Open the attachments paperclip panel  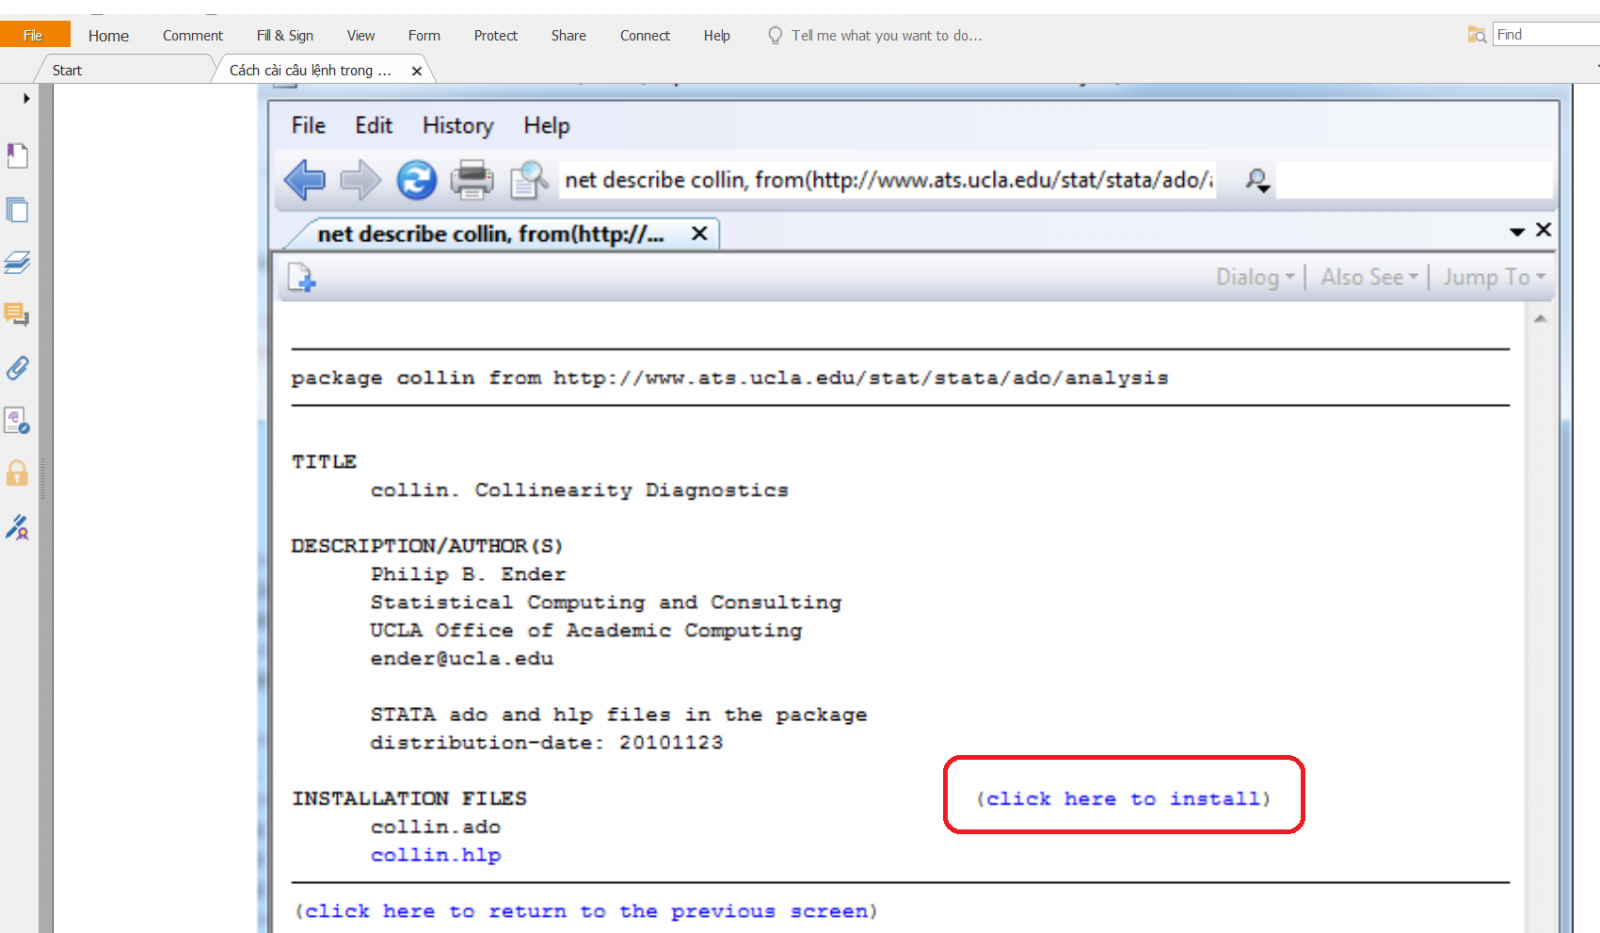coord(17,368)
